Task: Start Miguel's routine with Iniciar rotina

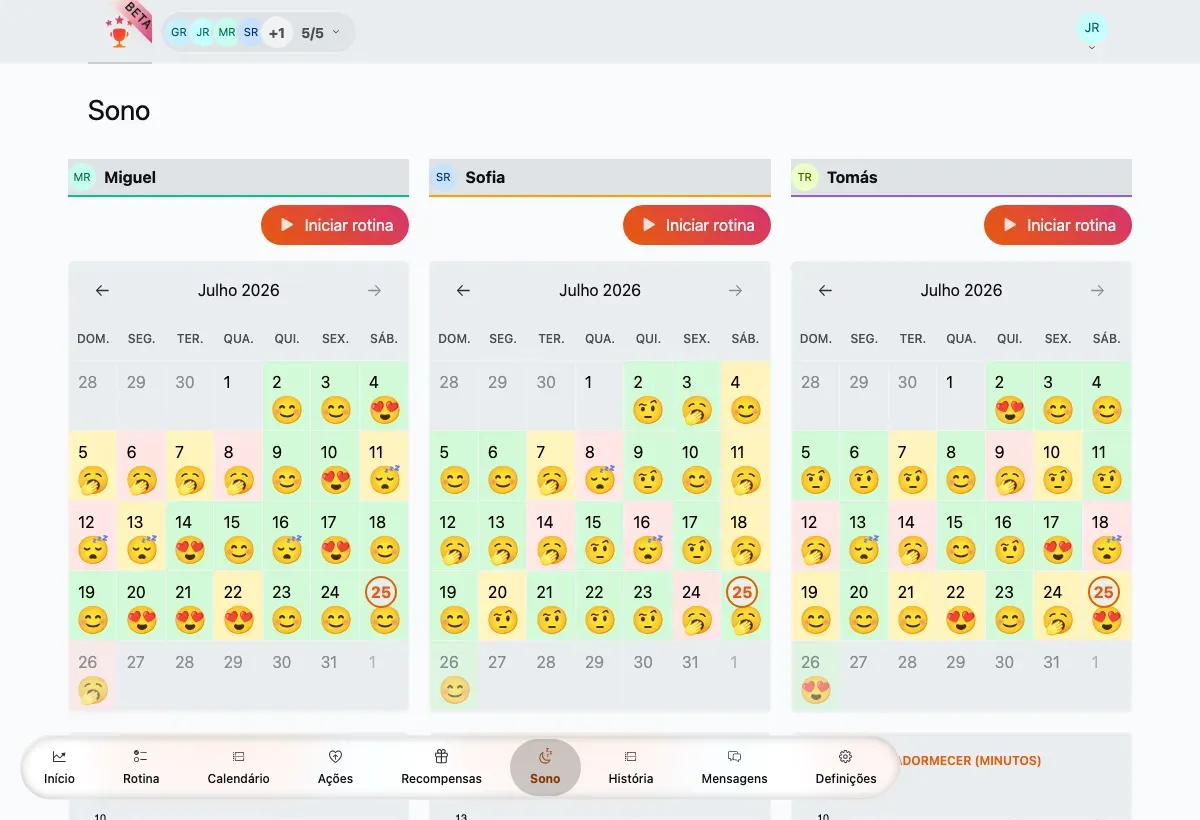Action: coord(335,225)
